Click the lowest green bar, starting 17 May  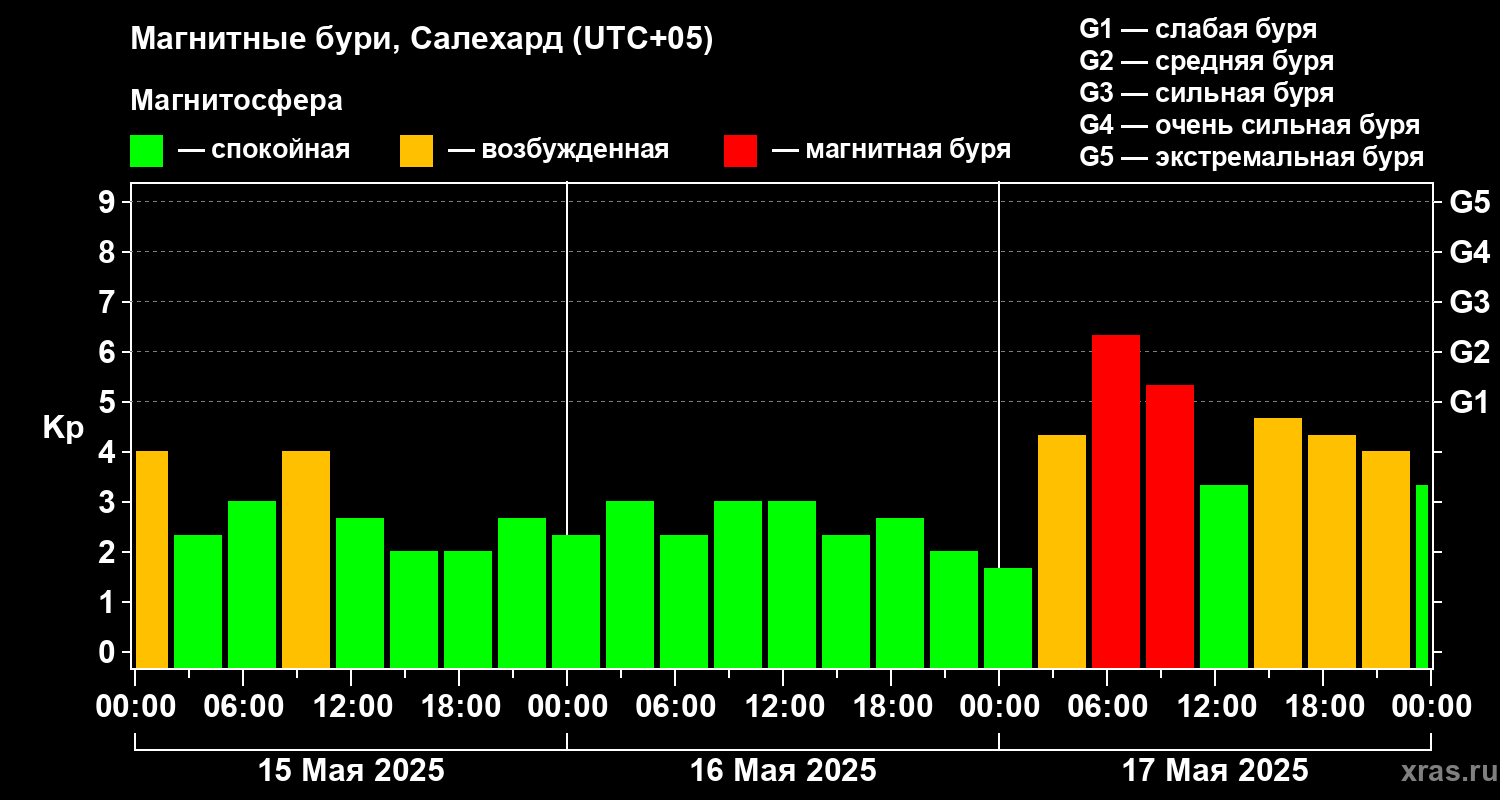point(1008,618)
